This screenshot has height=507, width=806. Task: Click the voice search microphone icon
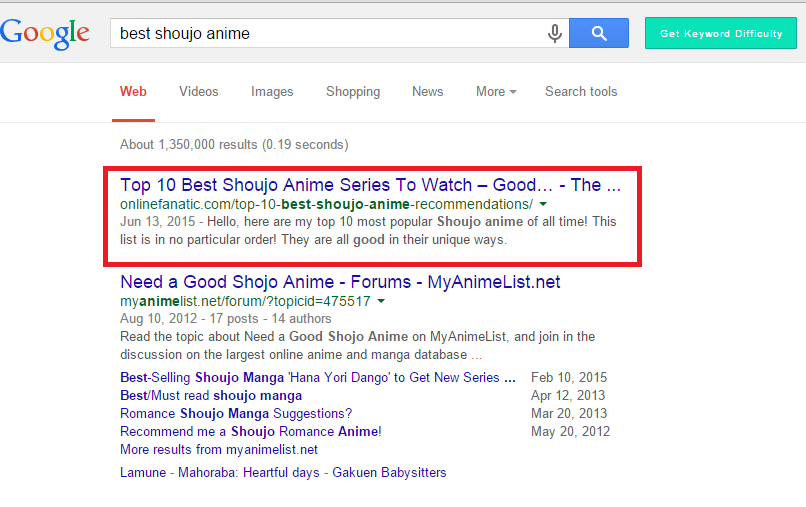point(554,33)
